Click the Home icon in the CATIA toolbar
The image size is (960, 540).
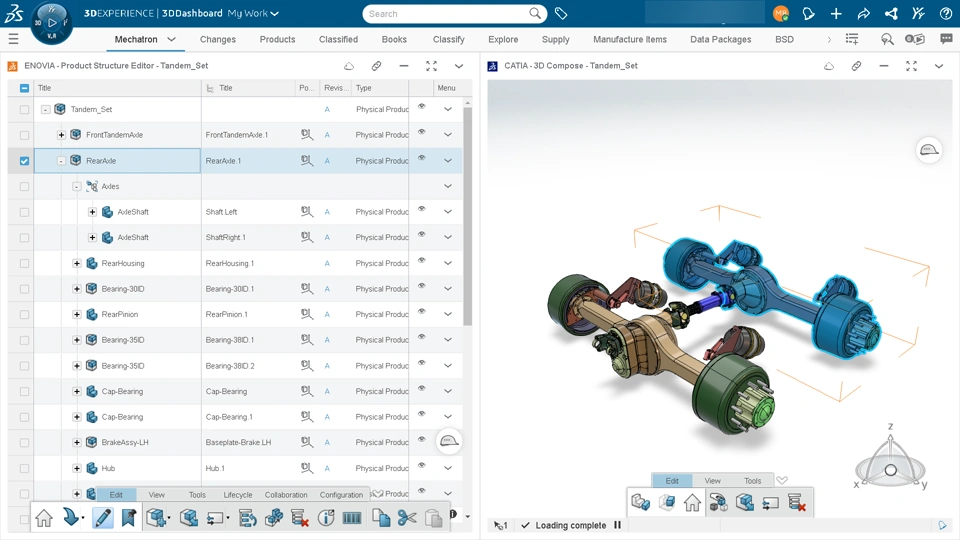pos(692,503)
